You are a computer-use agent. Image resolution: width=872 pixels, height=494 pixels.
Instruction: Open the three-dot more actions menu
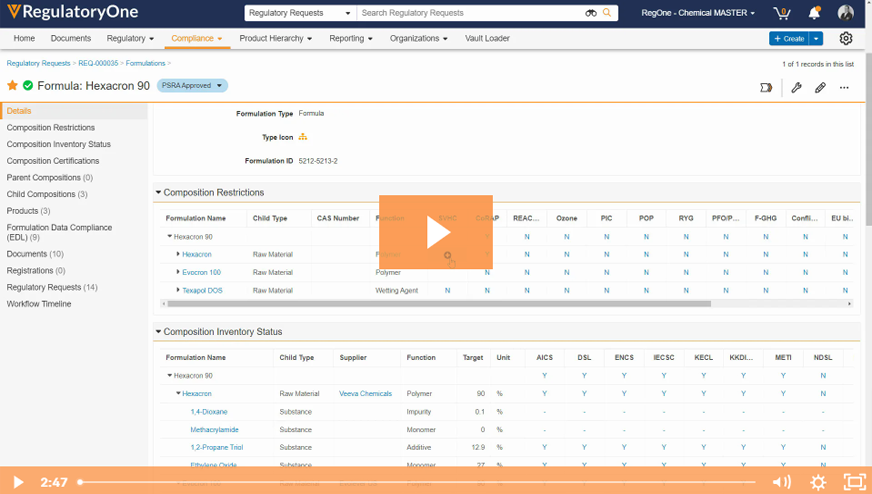coord(844,87)
